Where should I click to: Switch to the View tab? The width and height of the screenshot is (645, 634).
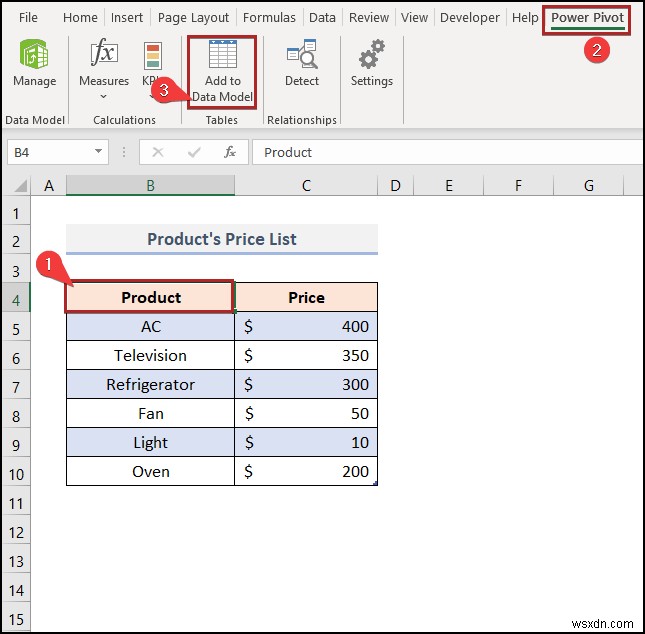tap(414, 18)
